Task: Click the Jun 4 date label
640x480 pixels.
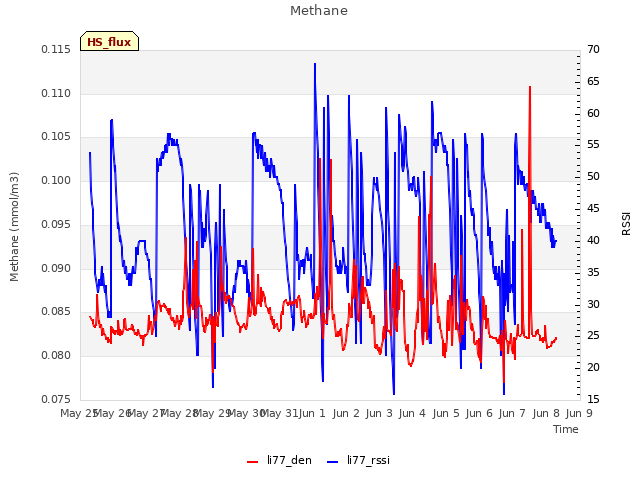Action: [x=412, y=413]
